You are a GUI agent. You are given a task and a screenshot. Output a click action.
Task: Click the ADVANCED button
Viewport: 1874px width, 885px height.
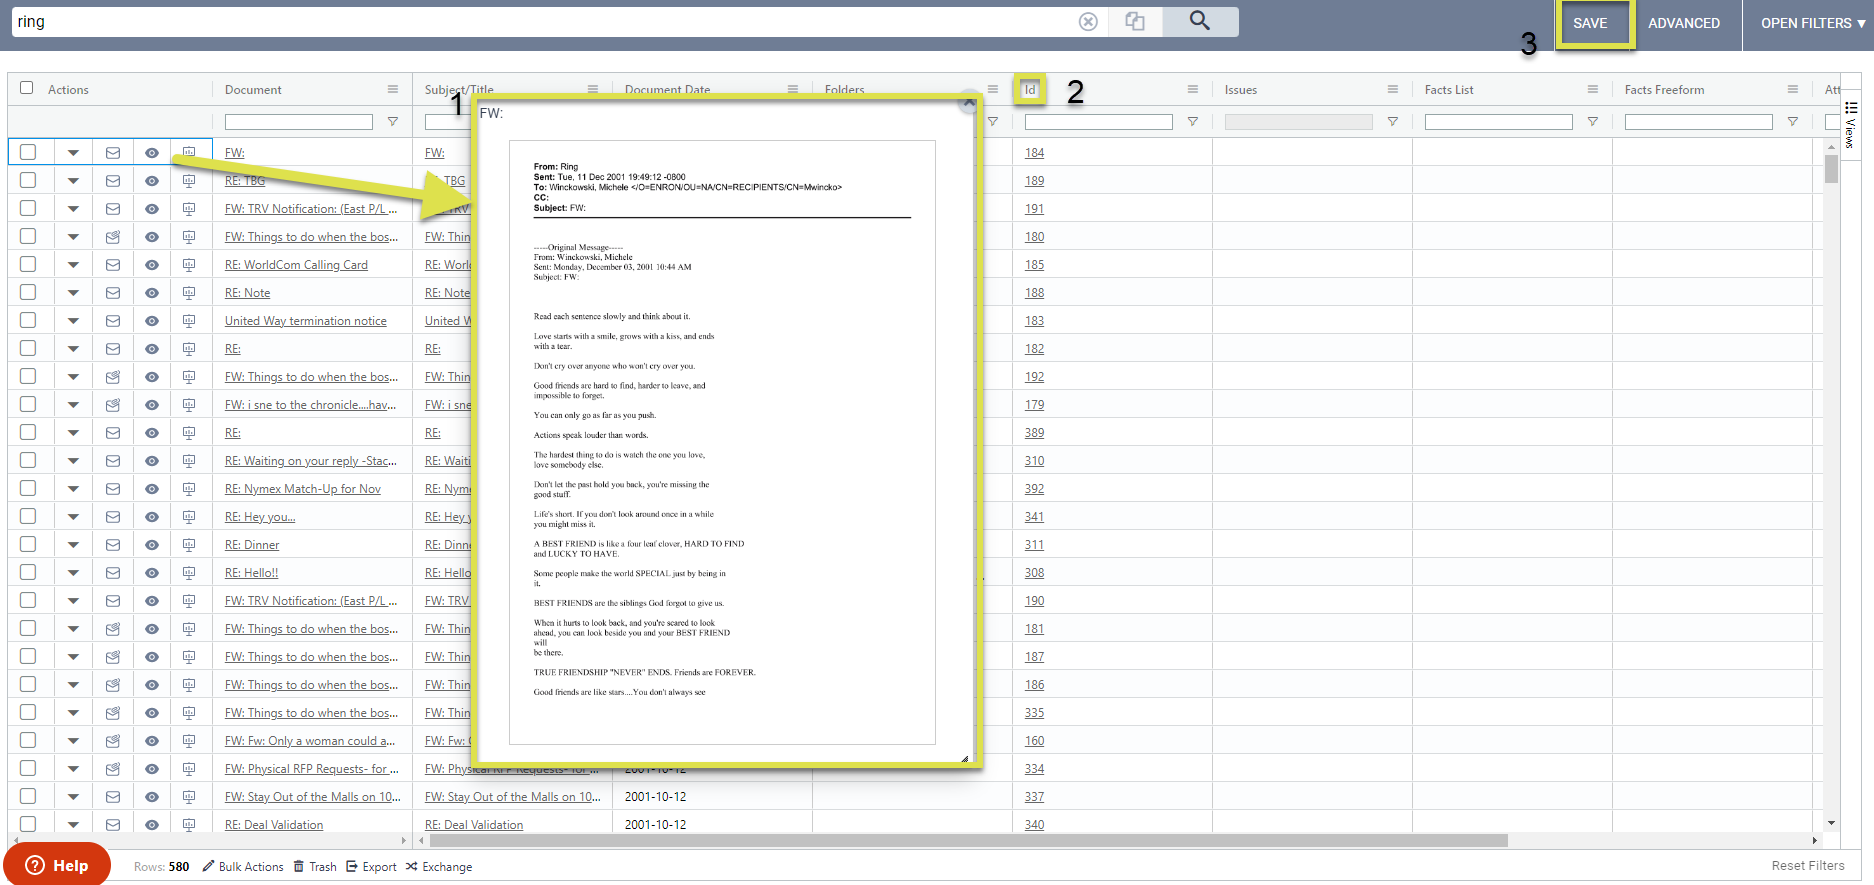pyautogui.click(x=1684, y=23)
